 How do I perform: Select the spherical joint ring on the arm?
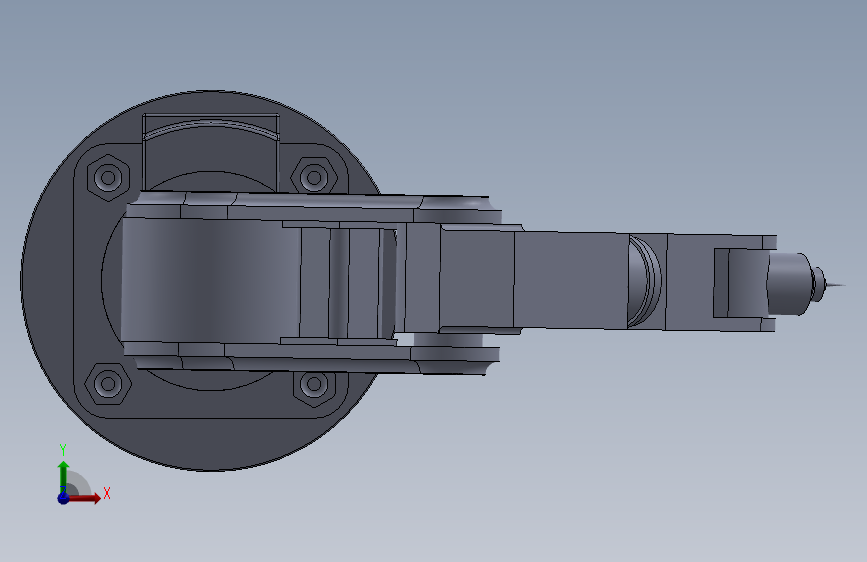coord(645,281)
